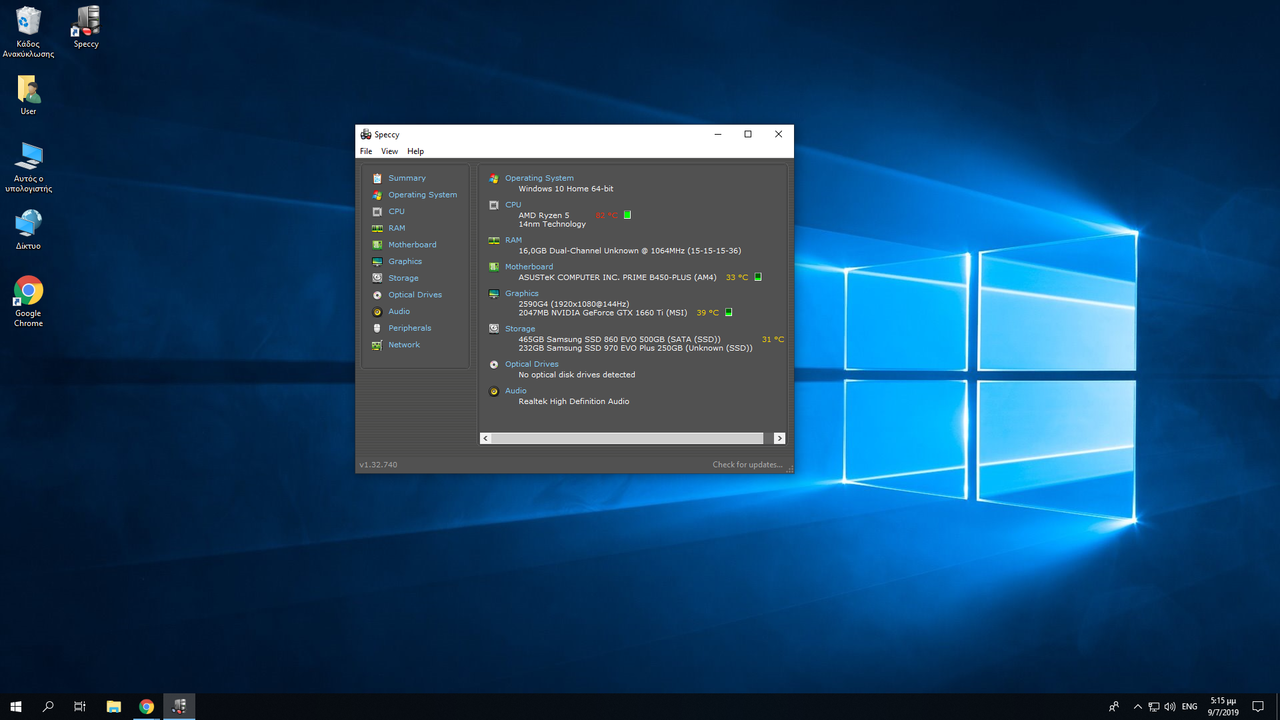The image size is (1280, 720).
Task: Select CPU in the Speccy sidebar
Action: pyautogui.click(x=397, y=212)
